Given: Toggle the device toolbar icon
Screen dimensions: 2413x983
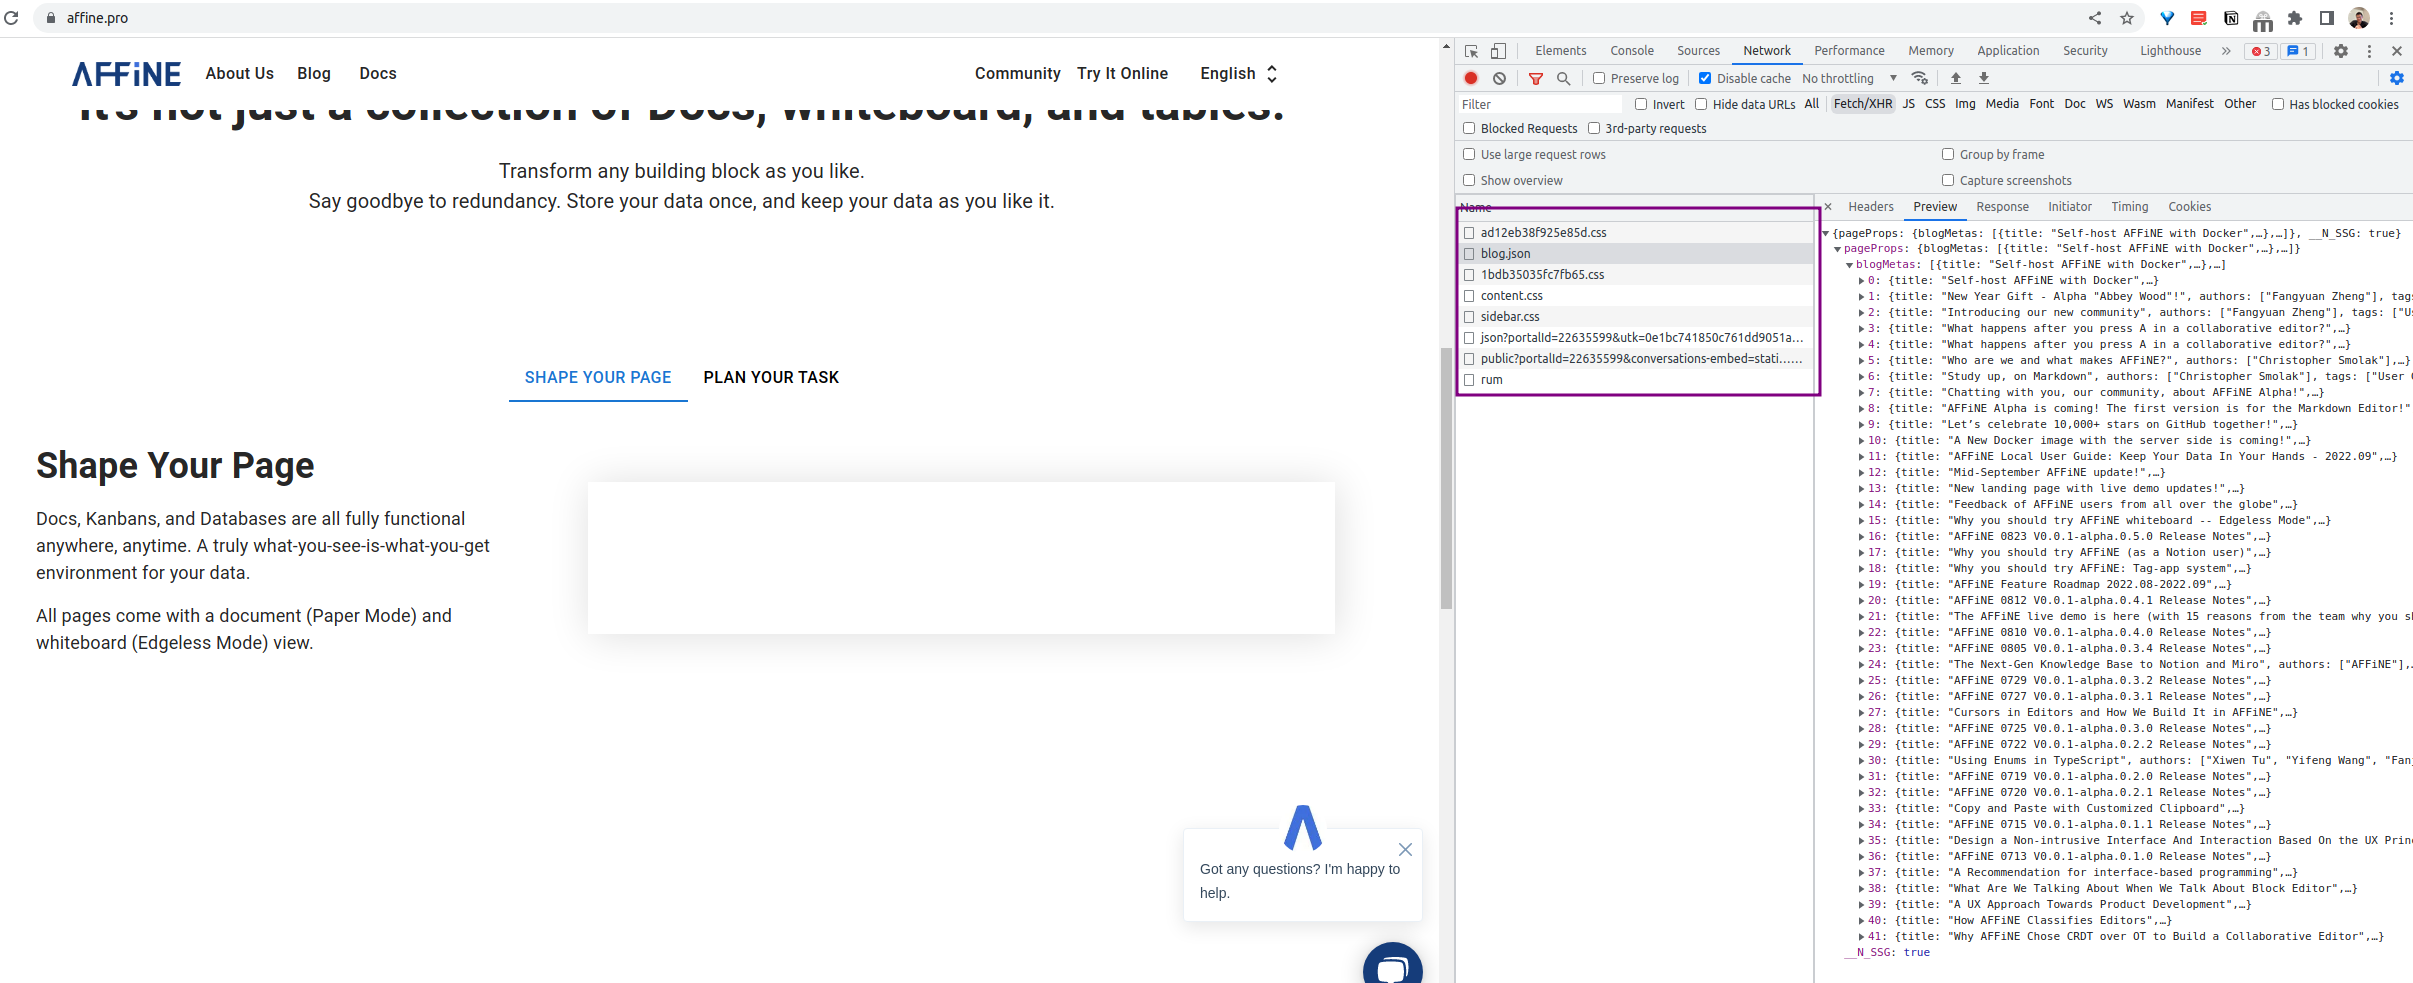Looking at the screenshot, I should [x=1498, y=51].
